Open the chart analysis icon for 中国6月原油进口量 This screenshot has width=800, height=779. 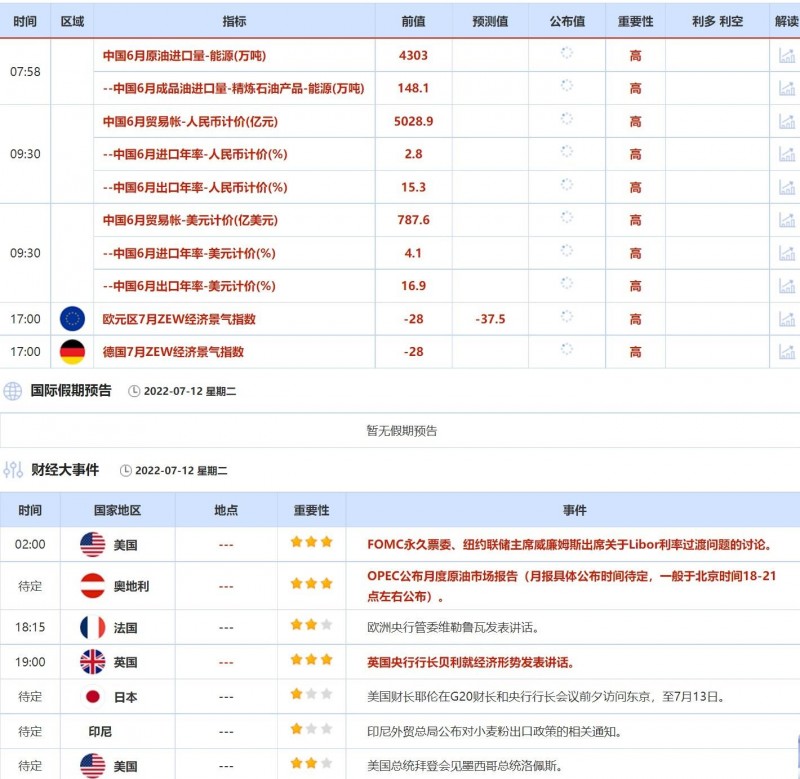pos(787,55)
